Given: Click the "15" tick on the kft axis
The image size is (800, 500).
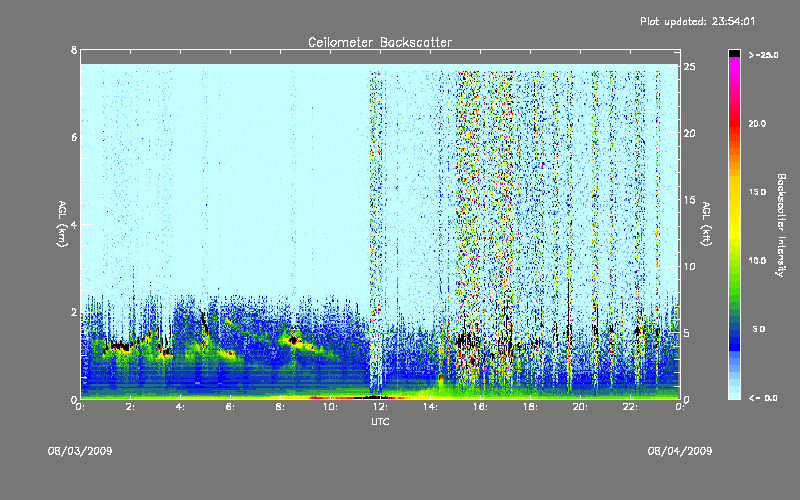Looking at the screenshot, I should tap(690, 200).
